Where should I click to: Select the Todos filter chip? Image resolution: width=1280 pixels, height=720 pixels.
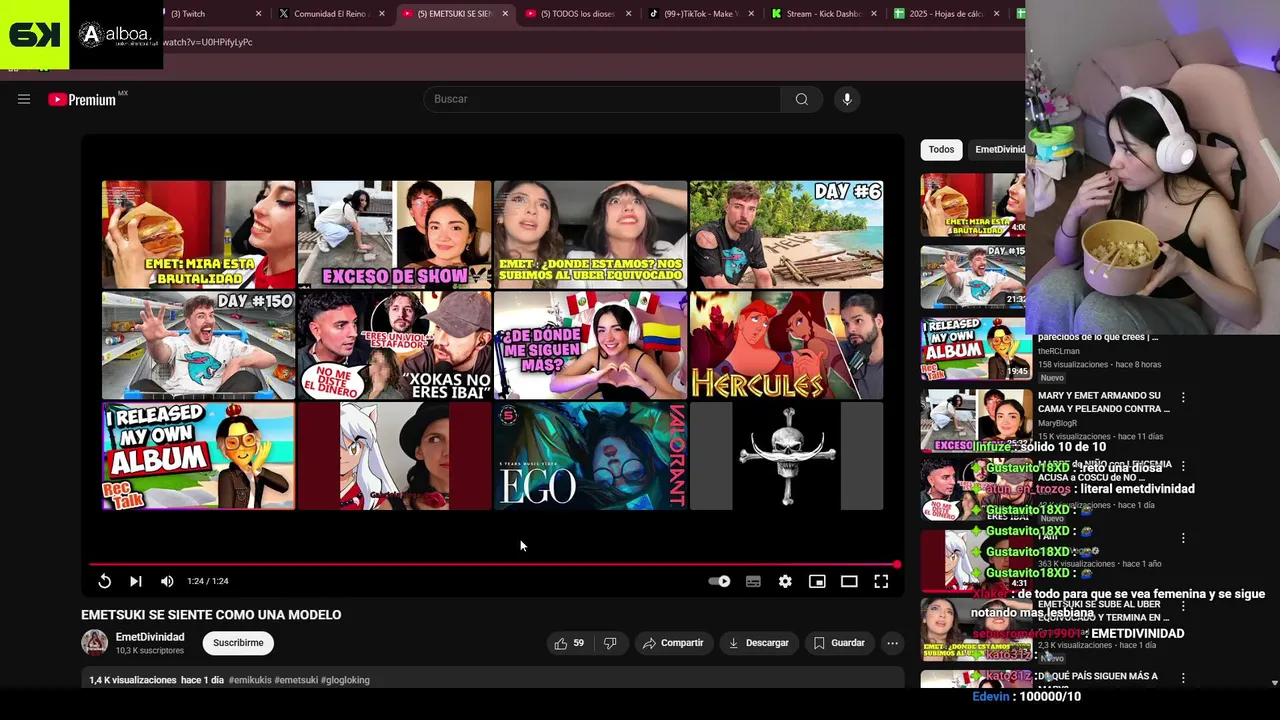click(941, 149)
